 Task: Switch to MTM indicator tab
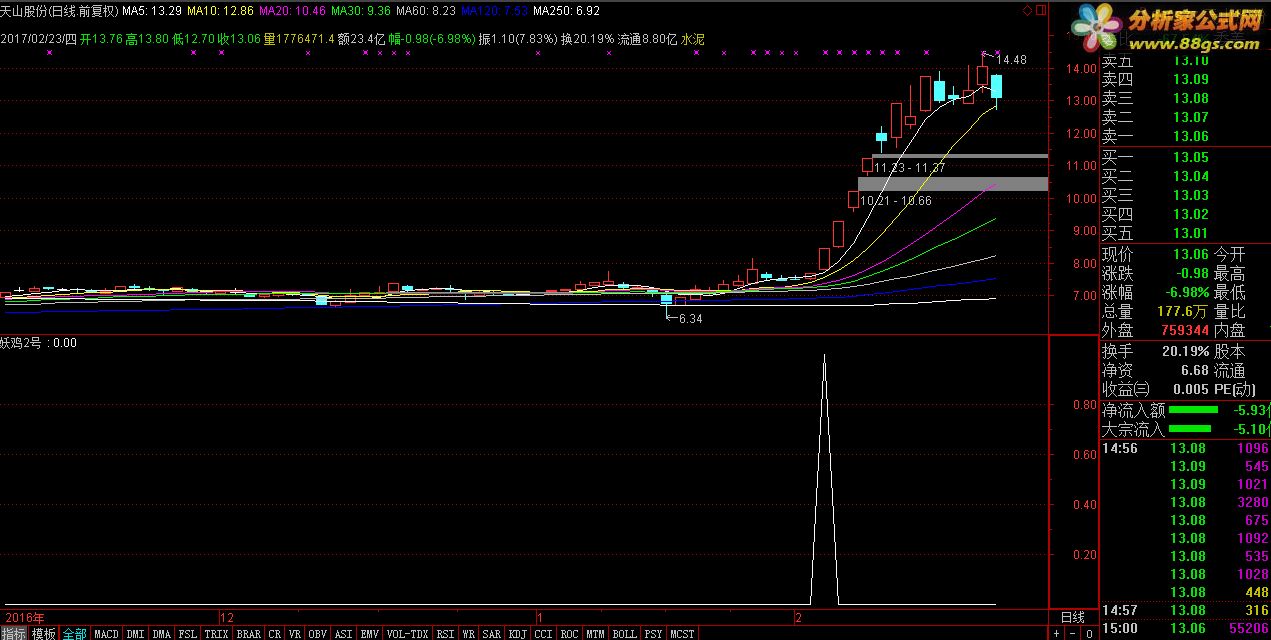coord(596,634)
